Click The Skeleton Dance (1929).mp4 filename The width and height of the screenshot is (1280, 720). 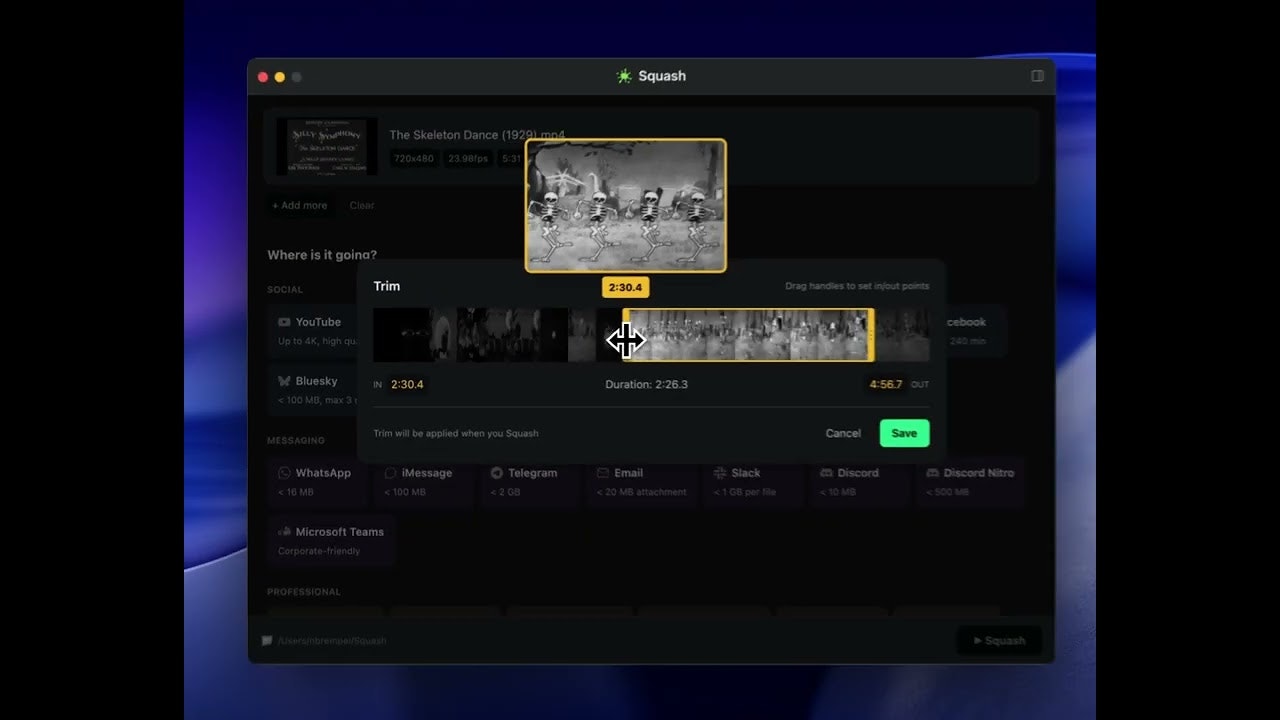[477, 135]
